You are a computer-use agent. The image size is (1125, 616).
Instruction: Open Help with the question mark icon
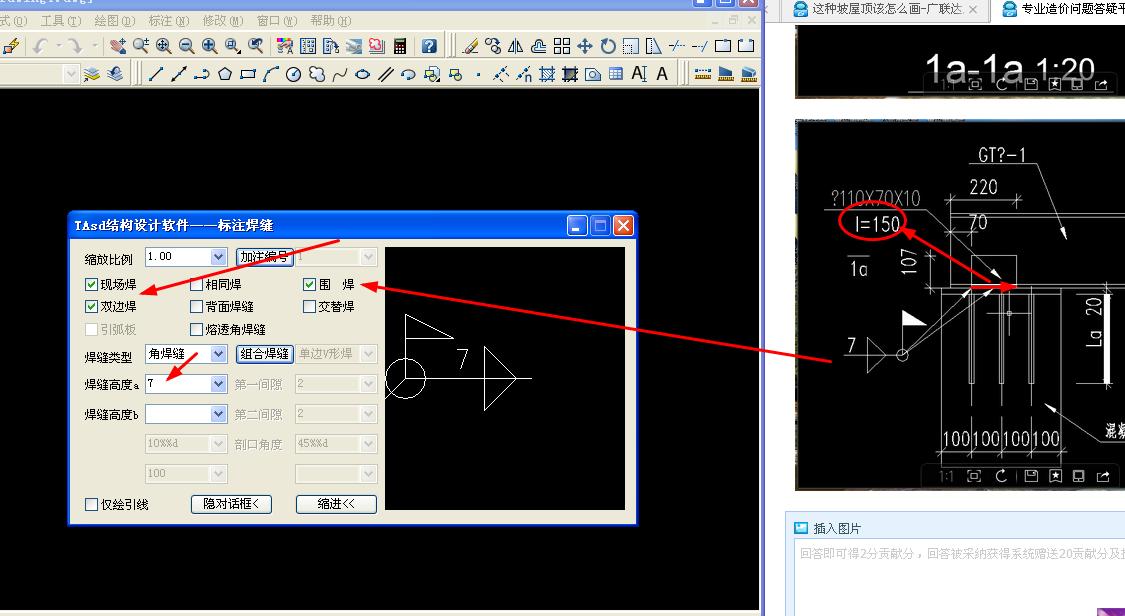(x=429, y=46)
